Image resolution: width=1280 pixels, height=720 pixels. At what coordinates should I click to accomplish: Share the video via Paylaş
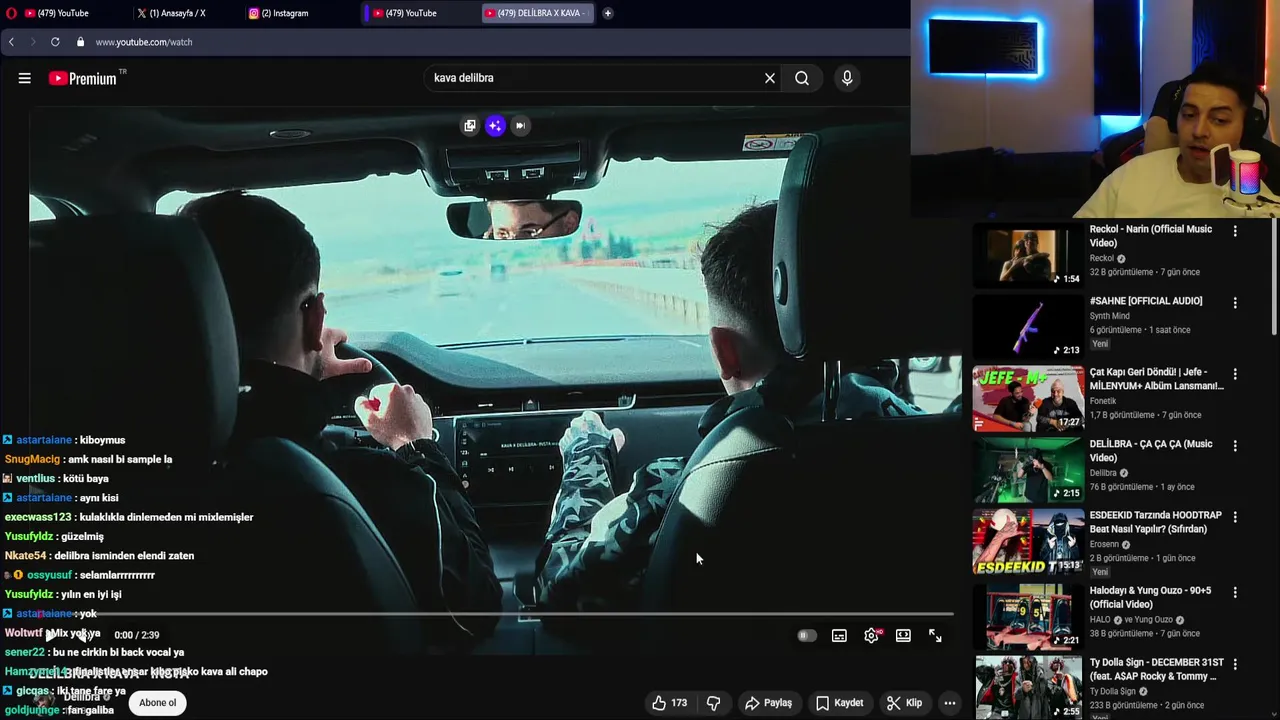click(768, 703)
